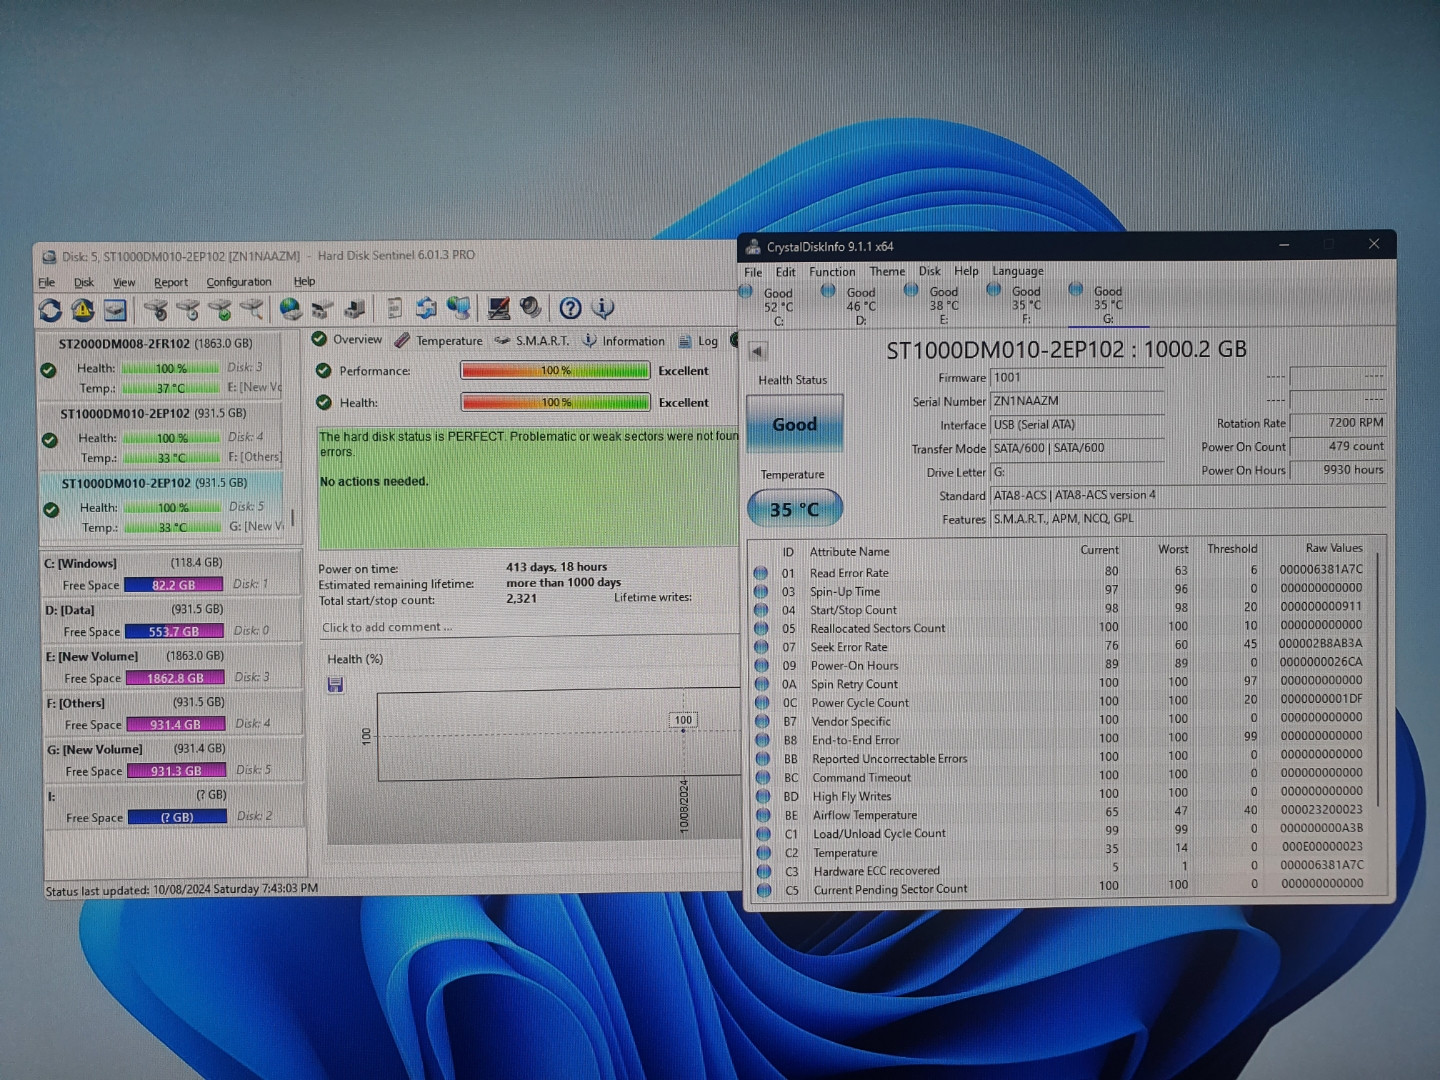This screenshot has width=1440, height=1080.
Task: Click the Firmware field showing 1001
Action: 1077,378
